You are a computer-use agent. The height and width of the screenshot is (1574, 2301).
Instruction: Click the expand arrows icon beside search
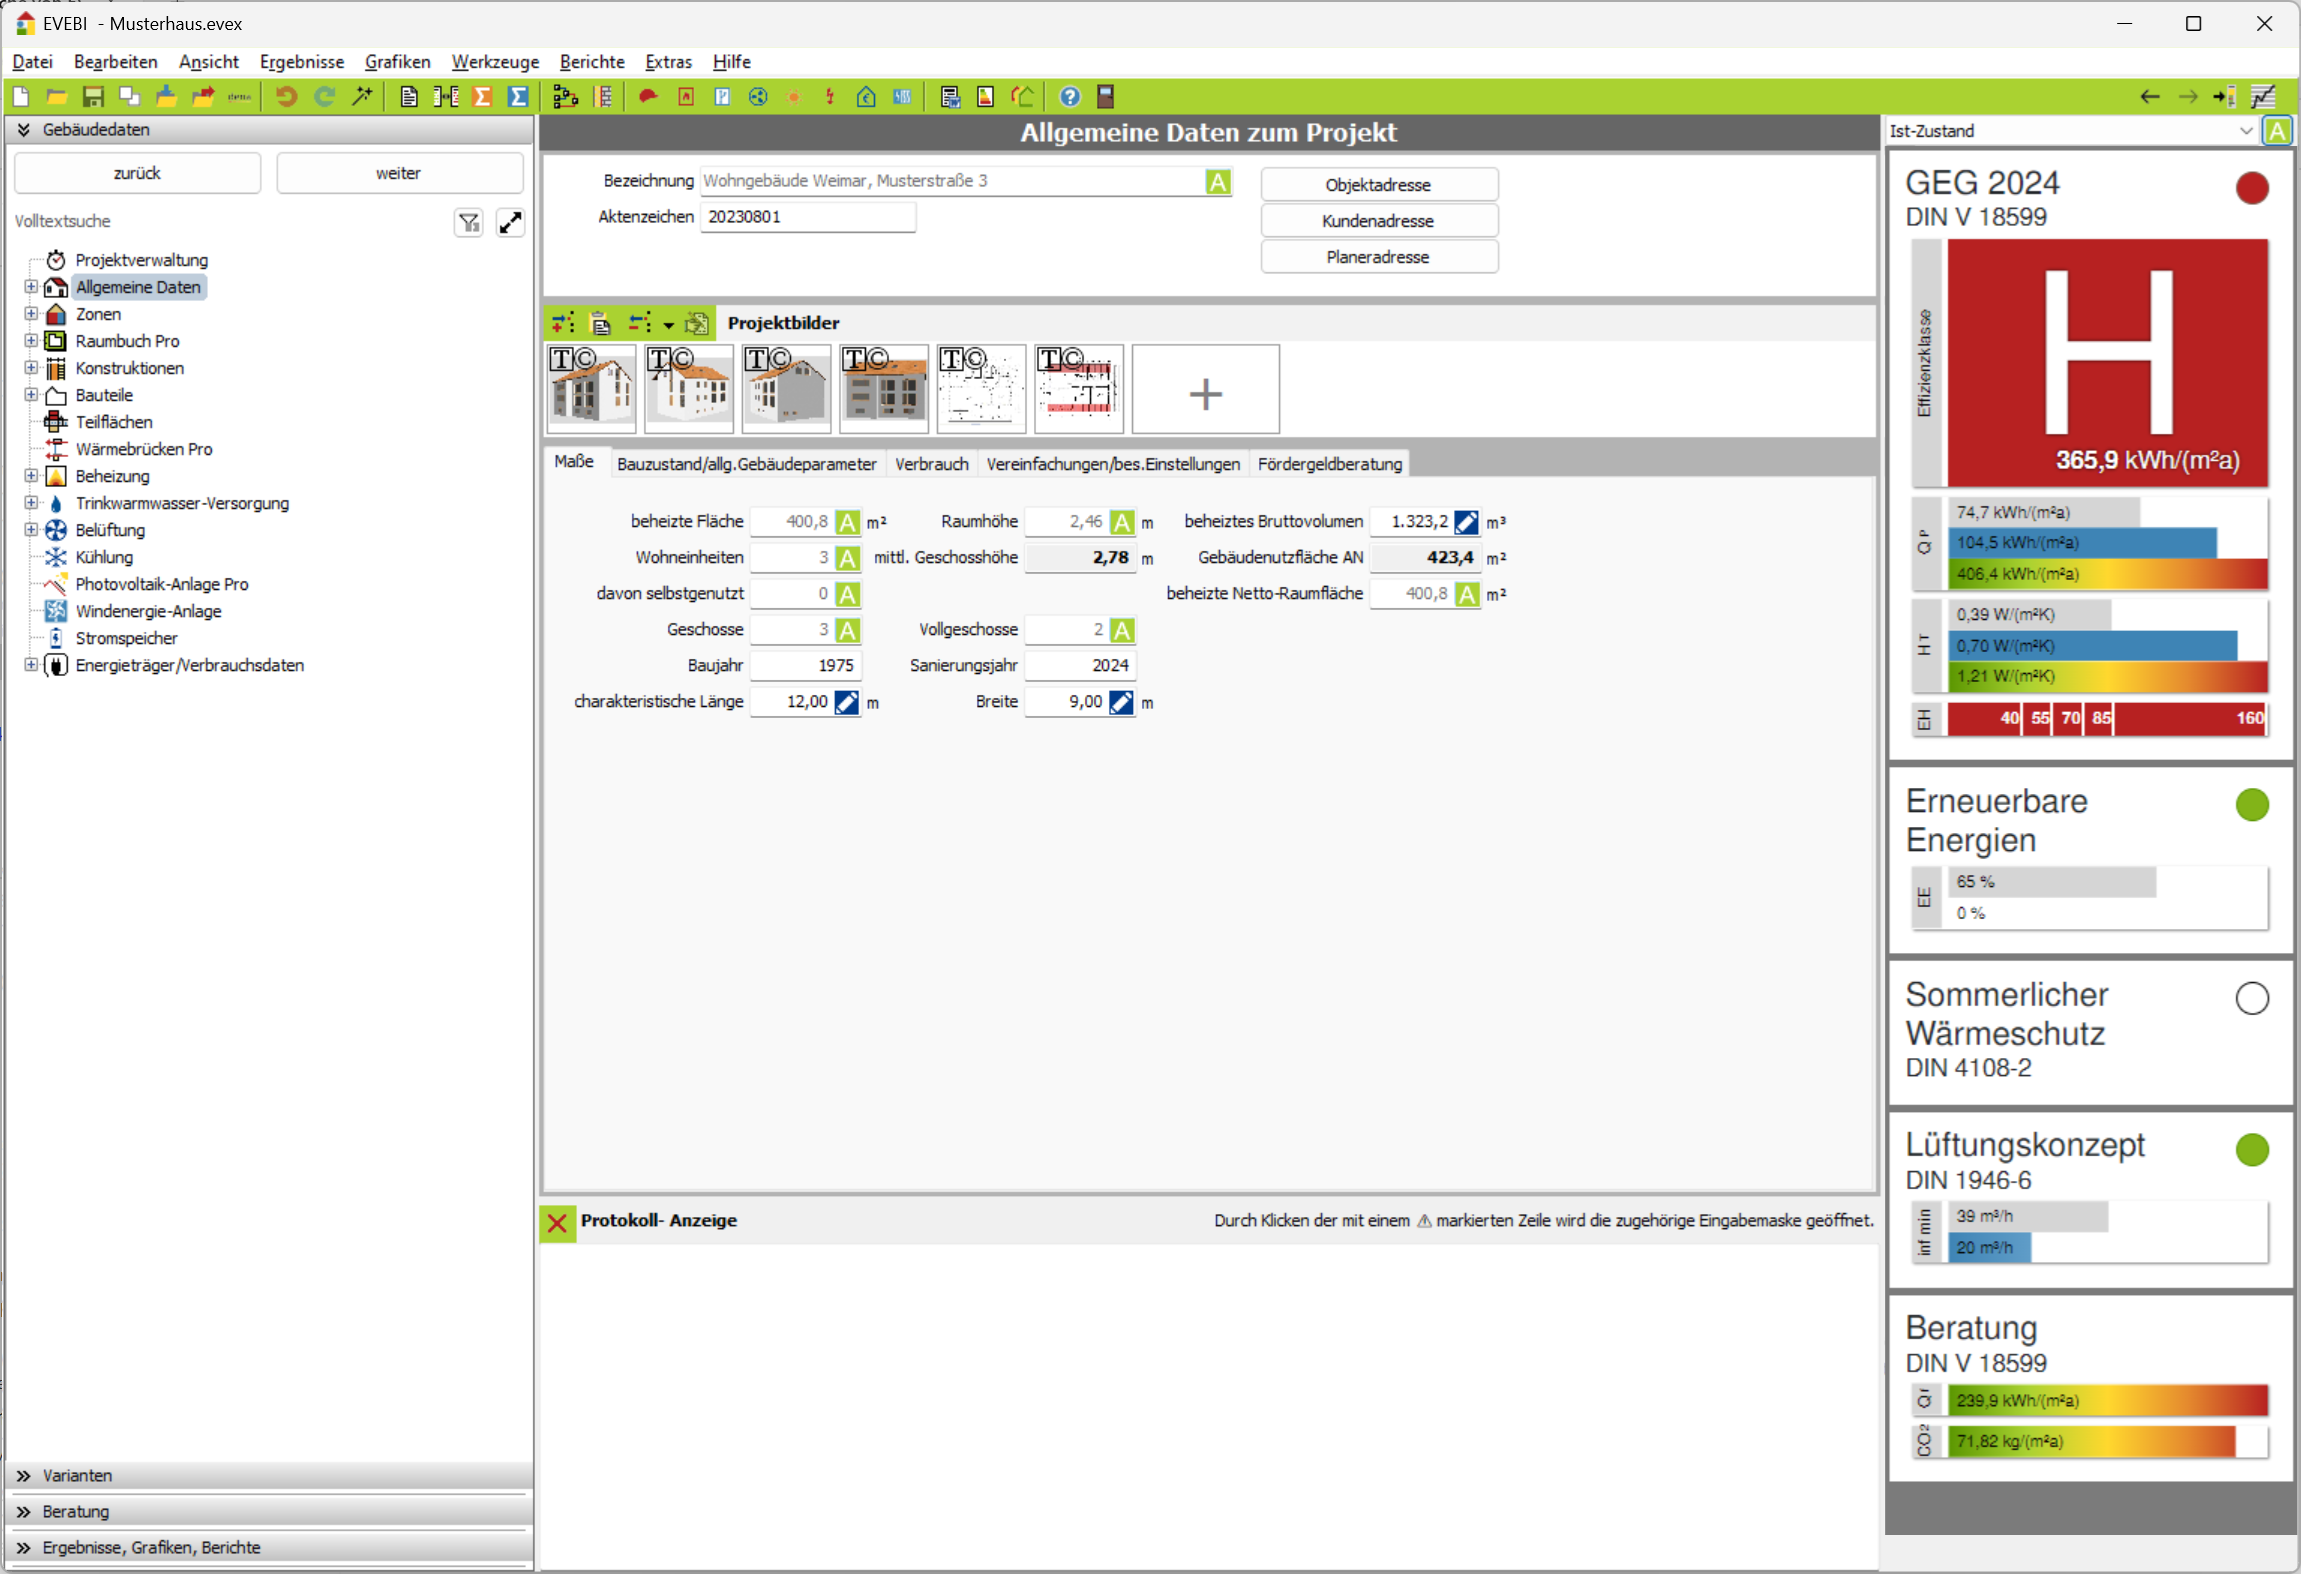(x=510, y=222)
